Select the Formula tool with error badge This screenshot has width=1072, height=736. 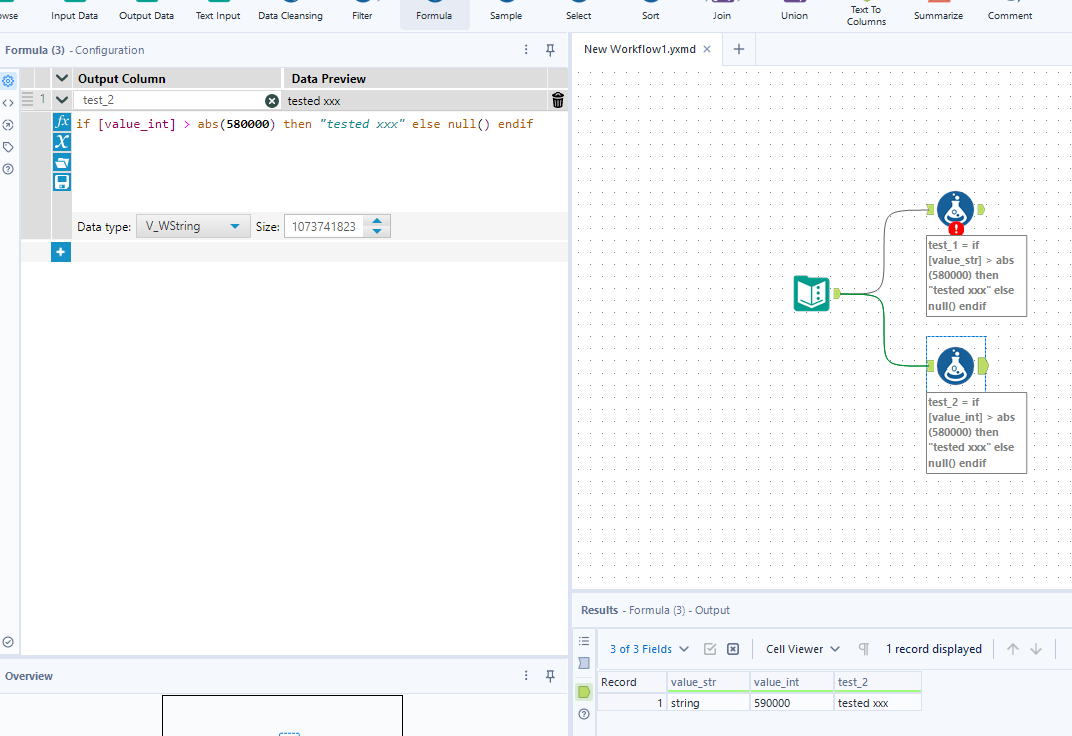955,210
